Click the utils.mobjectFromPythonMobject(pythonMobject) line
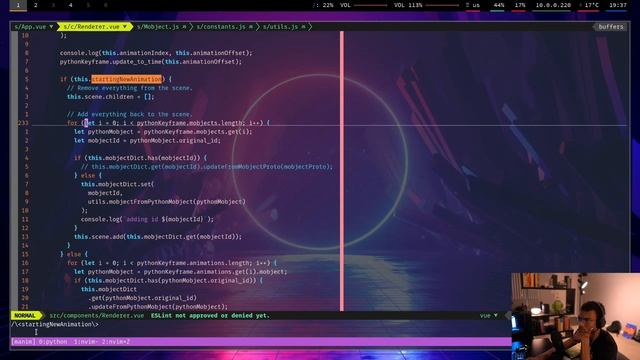Image resolution: width=640 pixels, height=360 pixels. point(167,202)
